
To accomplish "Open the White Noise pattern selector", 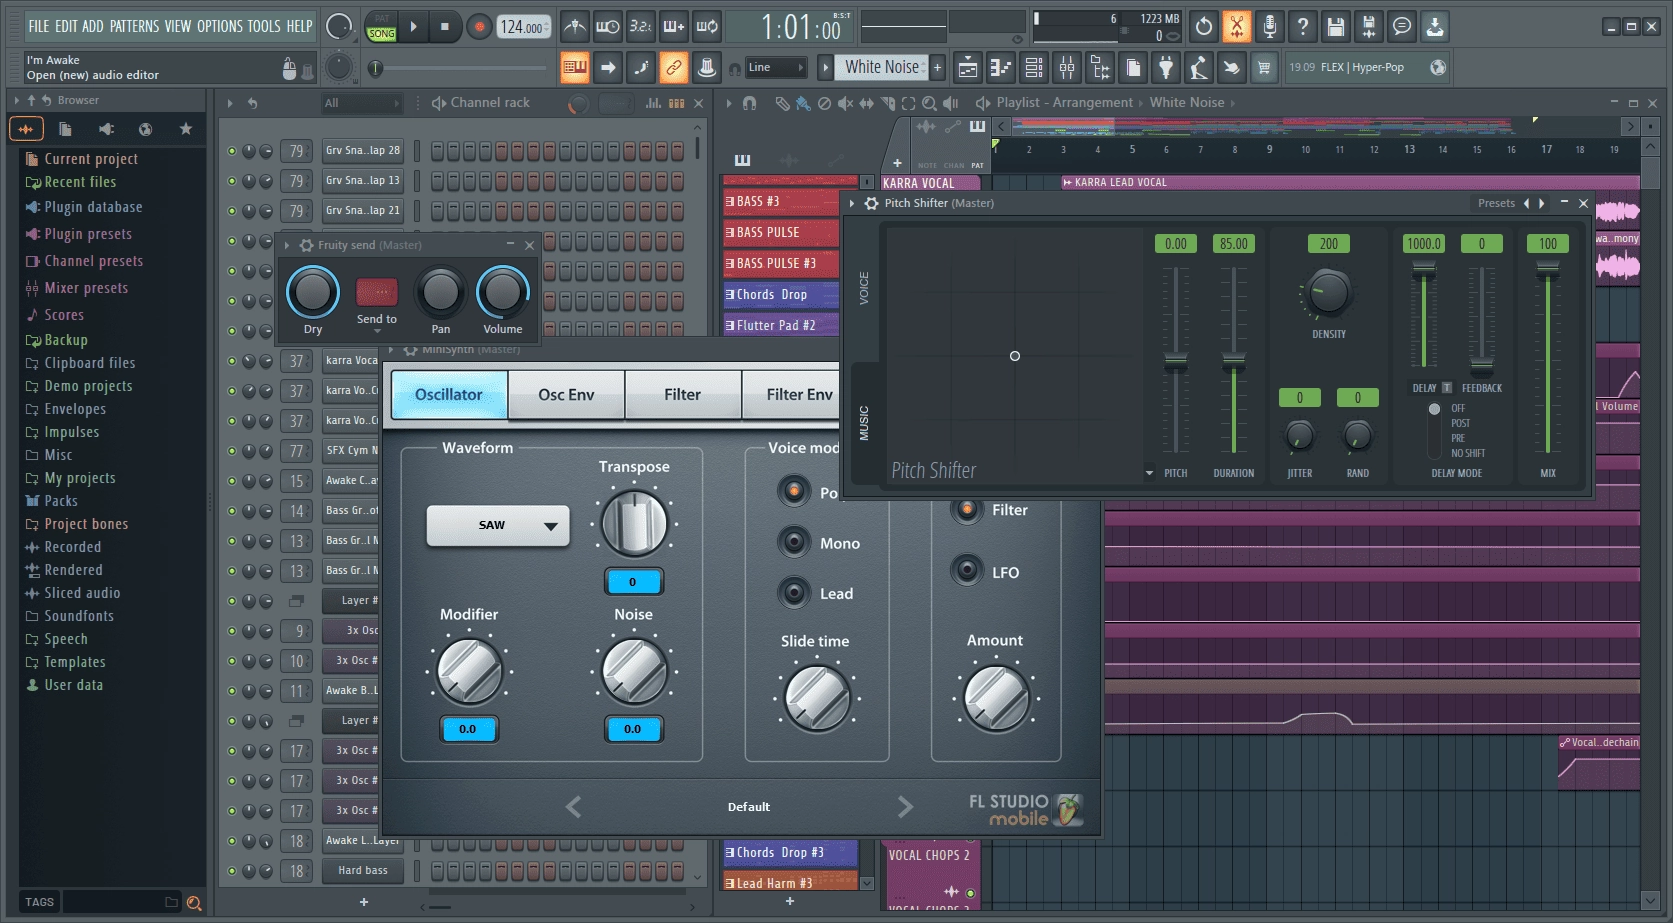I will pyautogui.click(x=881, y=67).
